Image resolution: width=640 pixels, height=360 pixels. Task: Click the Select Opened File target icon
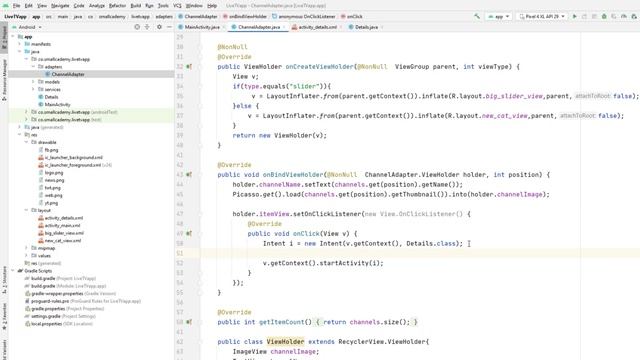click(x=137, y=27)
